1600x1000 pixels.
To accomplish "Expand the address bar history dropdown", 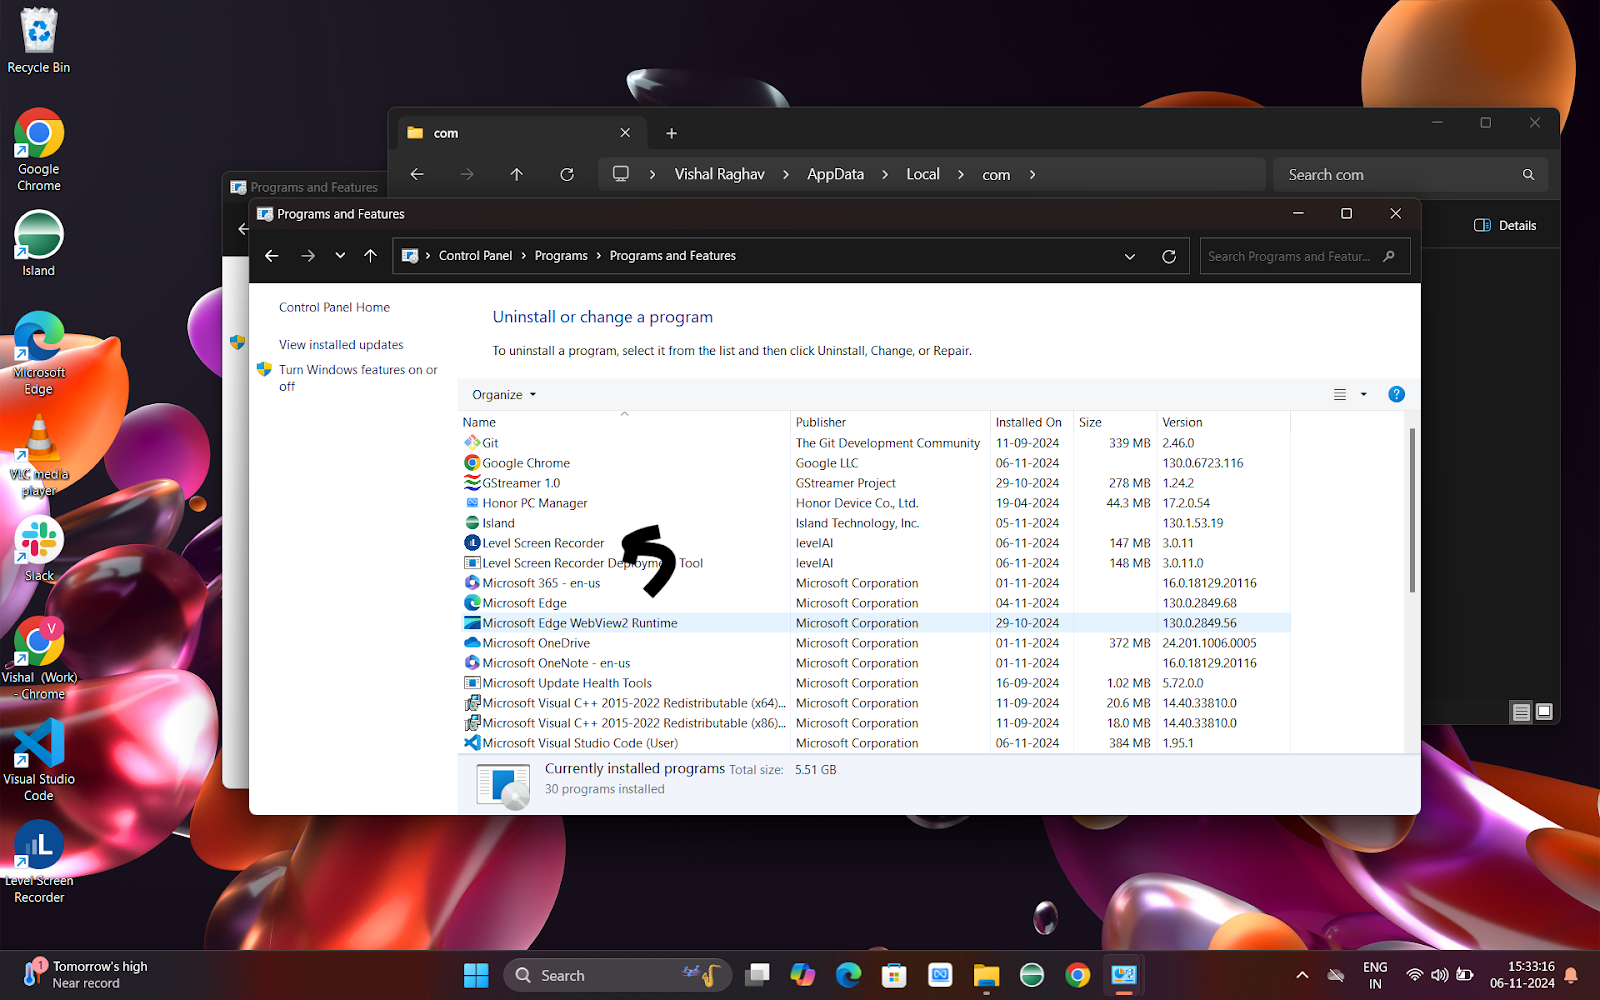I will pyautogui.click(x=1130, y=256).
